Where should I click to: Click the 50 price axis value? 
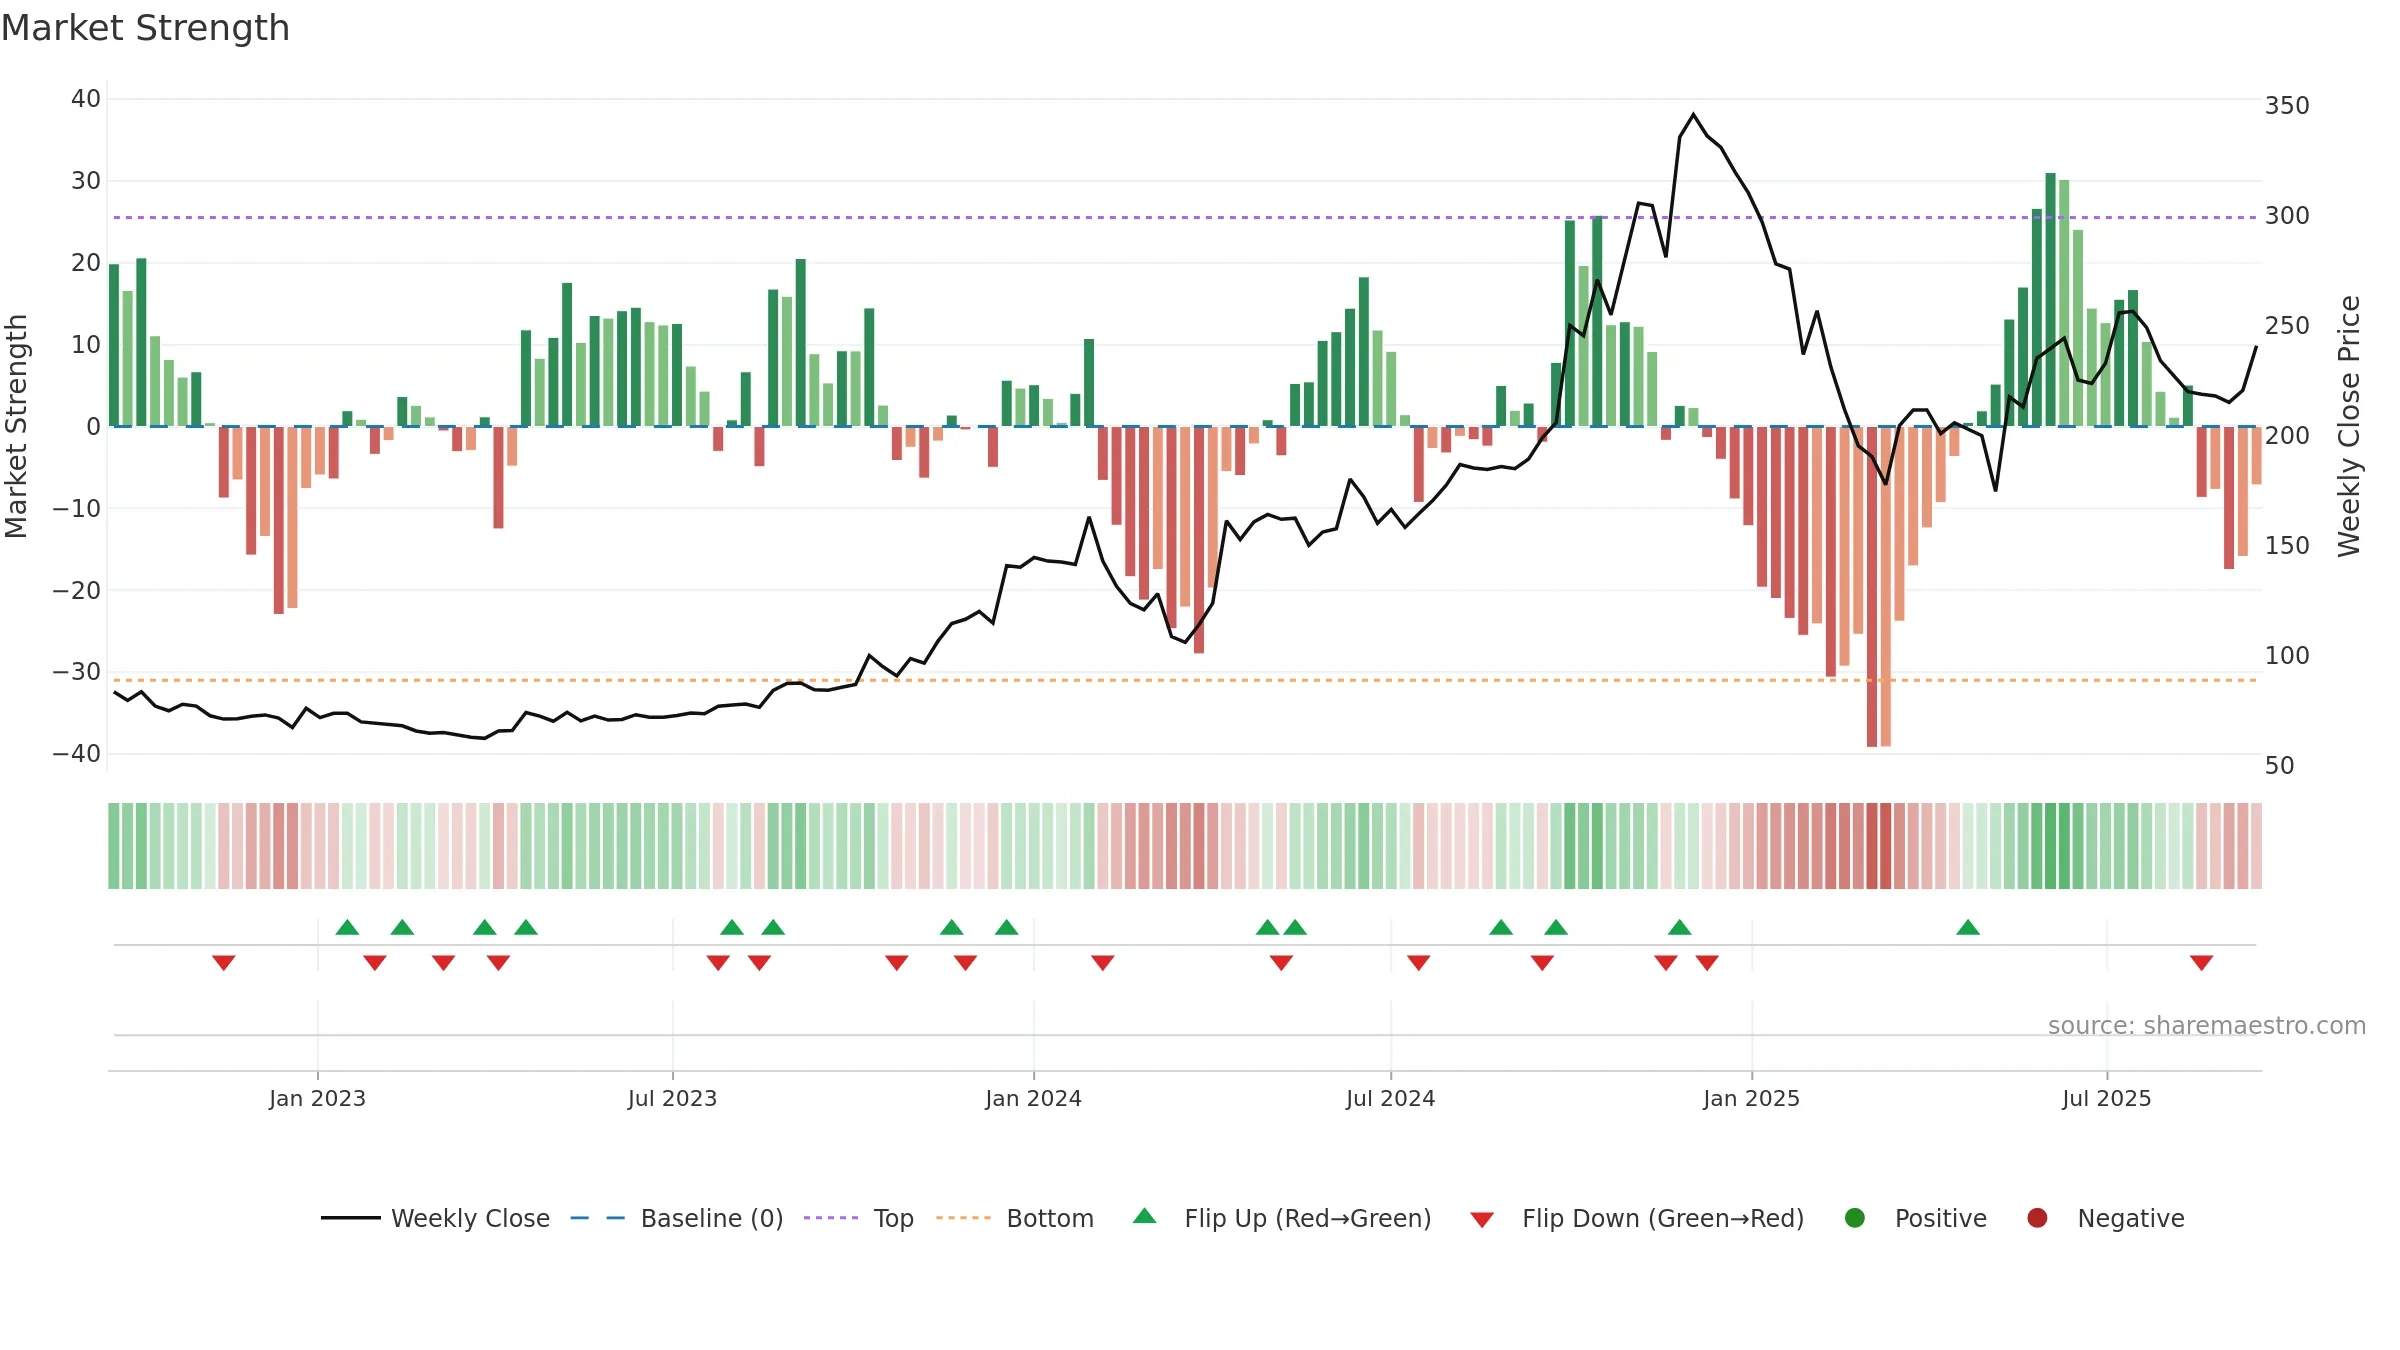[2279, 766]
